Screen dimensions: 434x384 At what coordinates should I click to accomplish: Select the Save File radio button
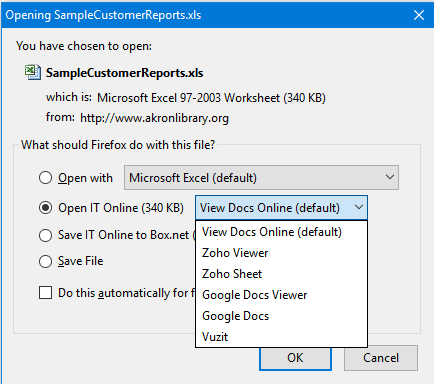point(45,261)
